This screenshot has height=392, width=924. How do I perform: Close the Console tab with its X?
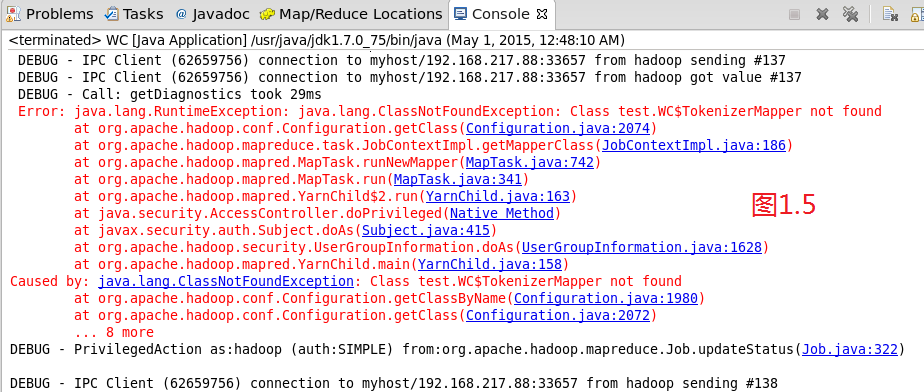click(x=543, y=14)
